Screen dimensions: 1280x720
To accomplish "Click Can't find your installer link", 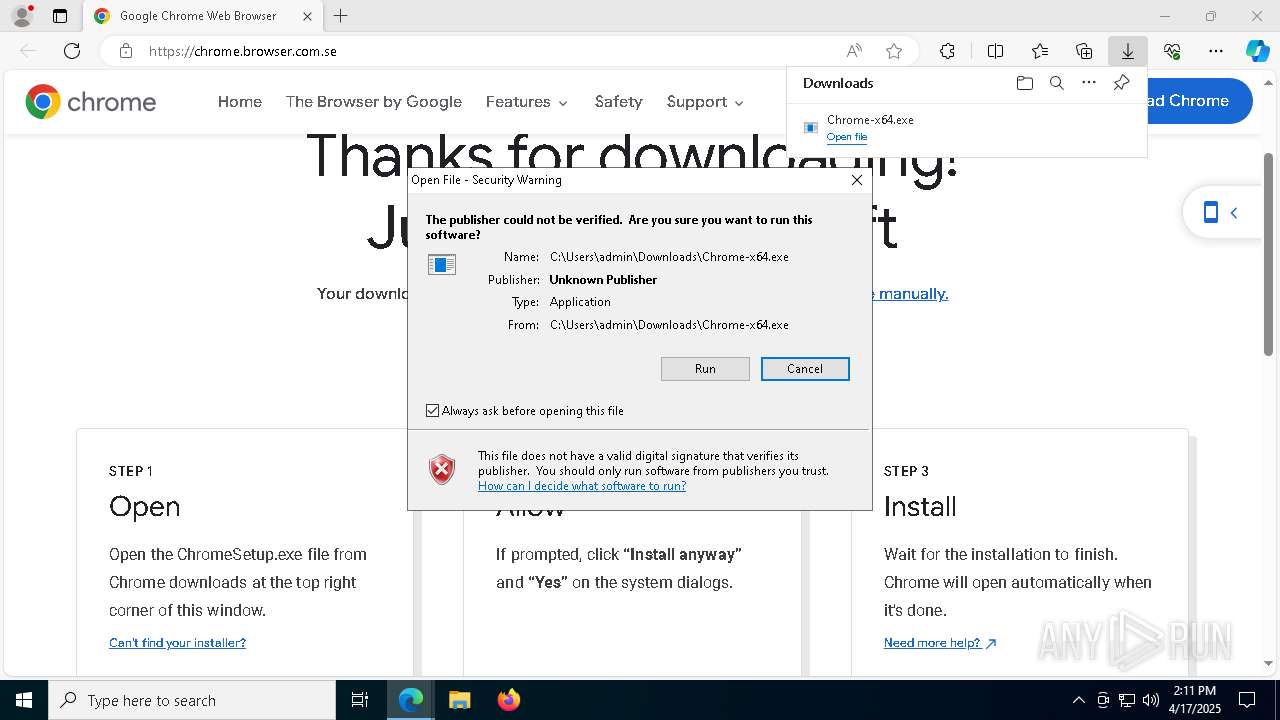I will [177, 643].
